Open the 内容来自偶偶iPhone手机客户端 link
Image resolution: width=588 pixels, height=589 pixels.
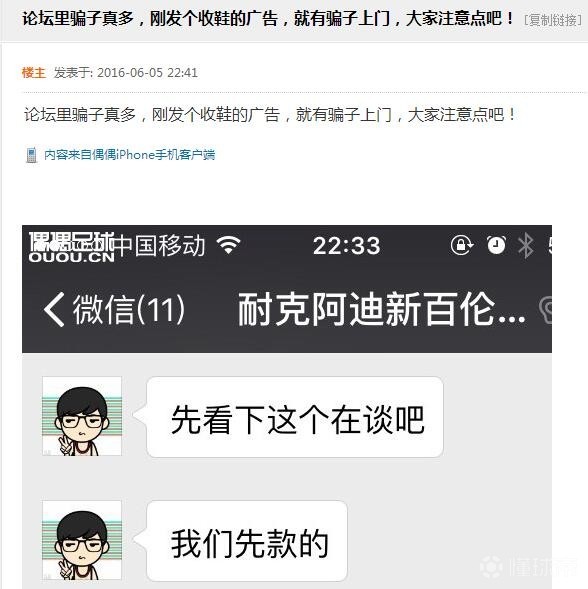130,154
